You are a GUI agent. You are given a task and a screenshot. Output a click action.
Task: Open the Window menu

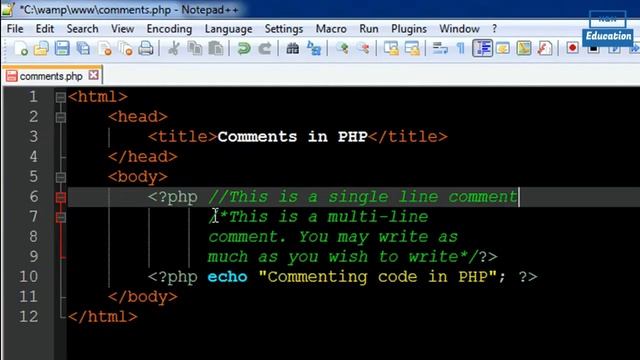459,29
